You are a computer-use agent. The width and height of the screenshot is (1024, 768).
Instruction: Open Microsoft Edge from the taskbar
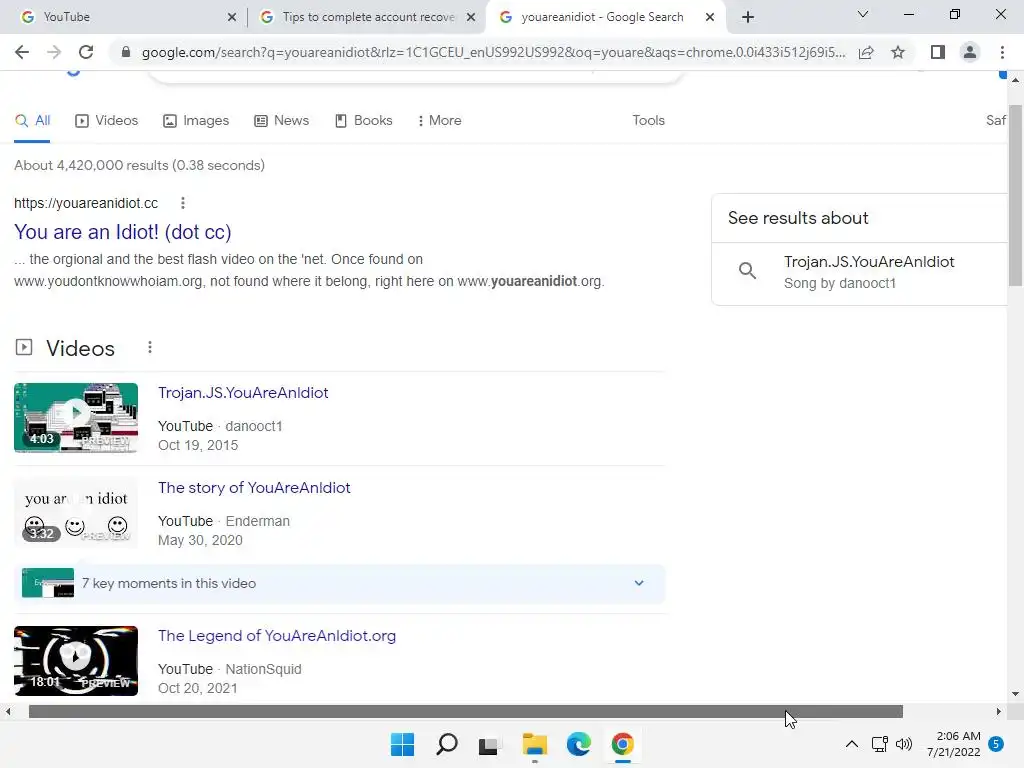tap(579, 744)
